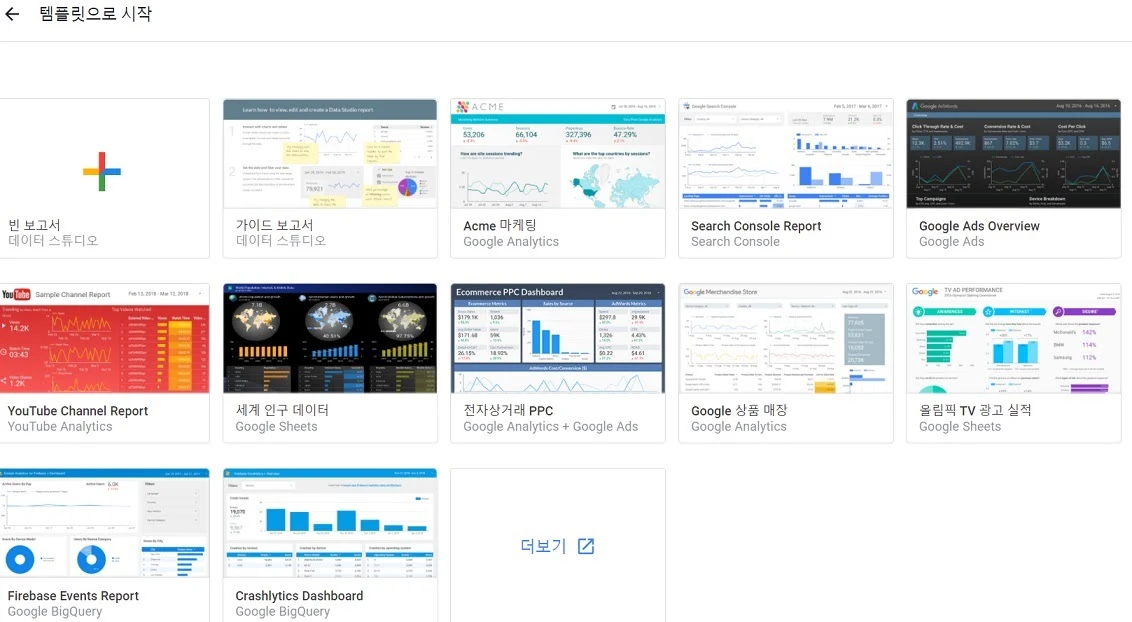Click the Google Ads Overview title

(979, 226)
